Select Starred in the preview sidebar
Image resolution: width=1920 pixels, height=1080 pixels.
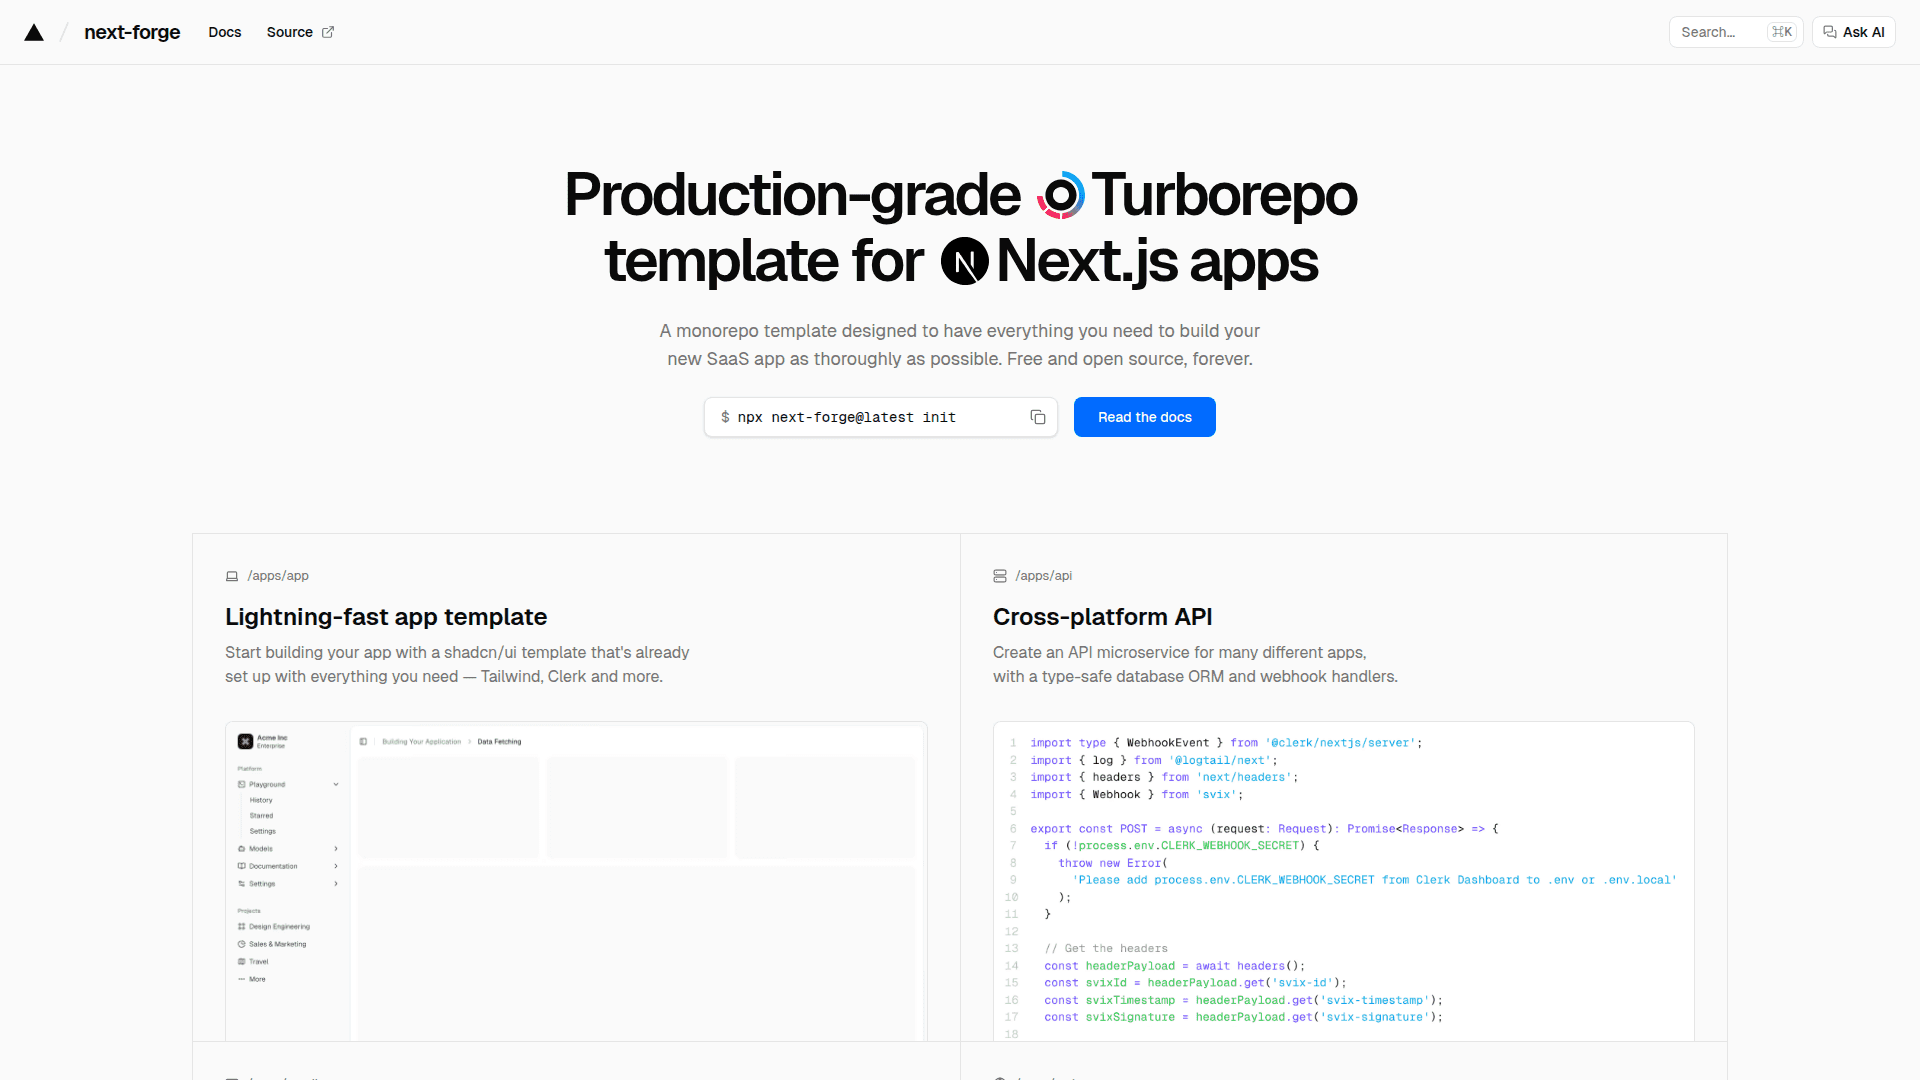coord(261,816)
